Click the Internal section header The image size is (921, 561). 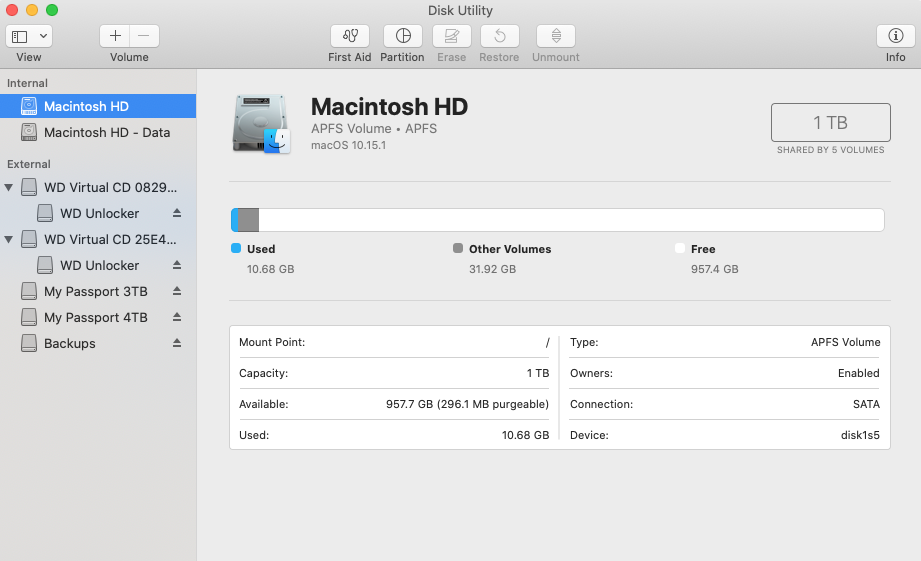[x=27, y=83]
